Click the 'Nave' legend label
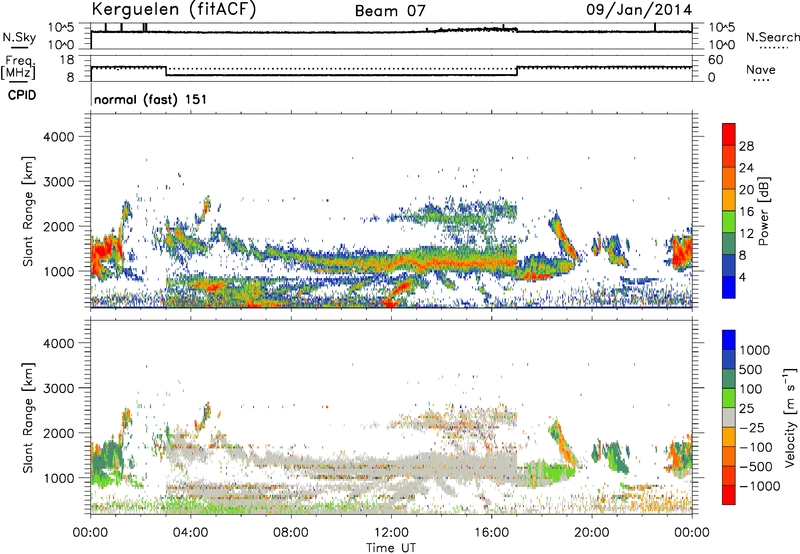 click(761, 70)
